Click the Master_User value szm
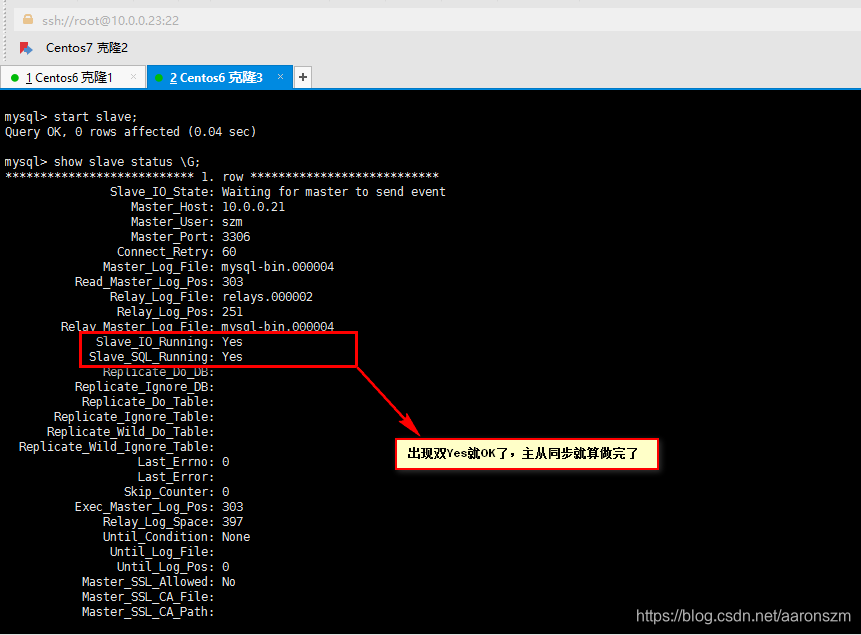This screenshot has width=861, height=635. 232,222
